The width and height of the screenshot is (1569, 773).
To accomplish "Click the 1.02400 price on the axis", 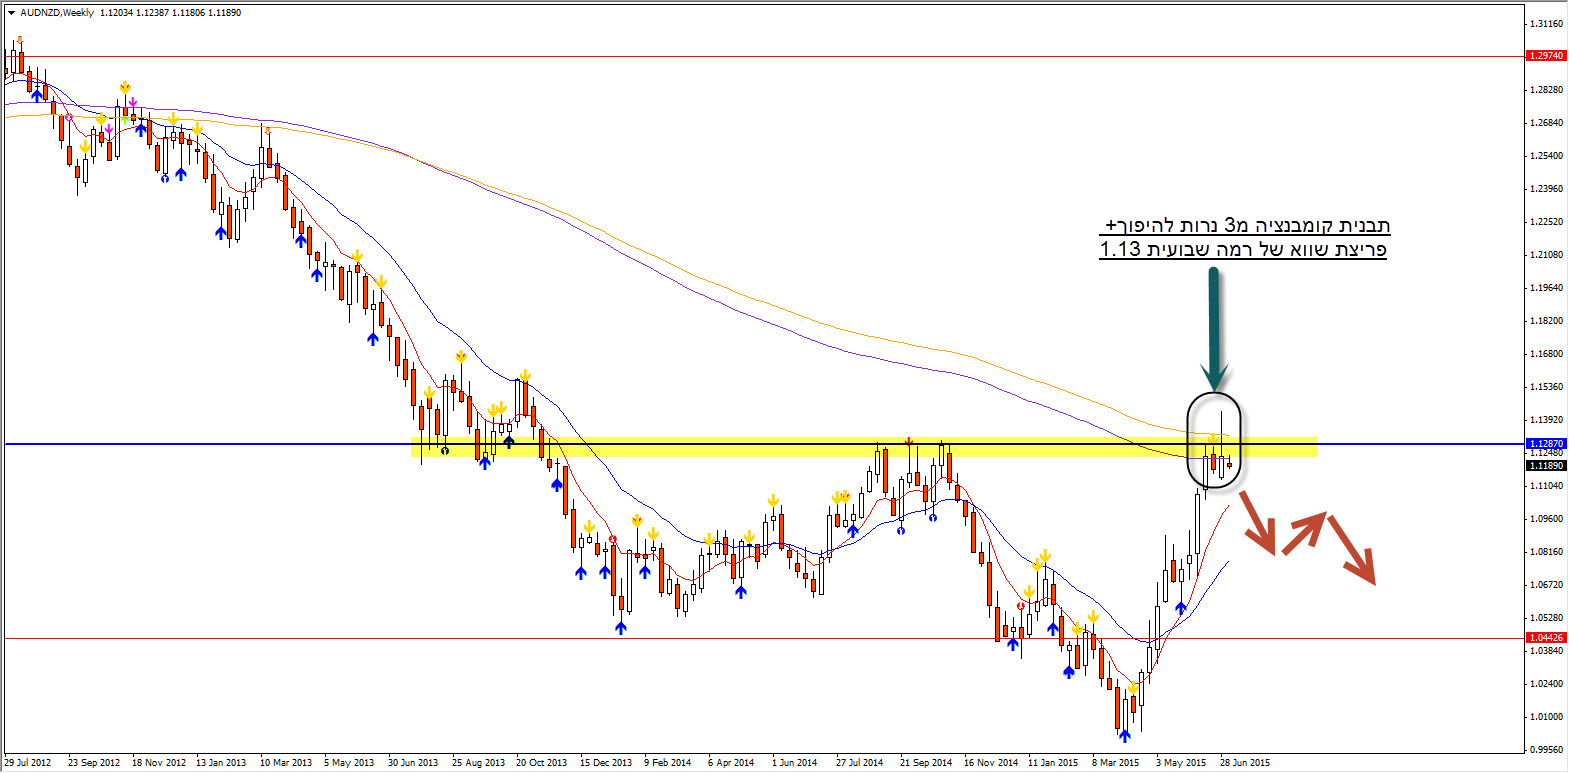I will tap(1546, 684).
